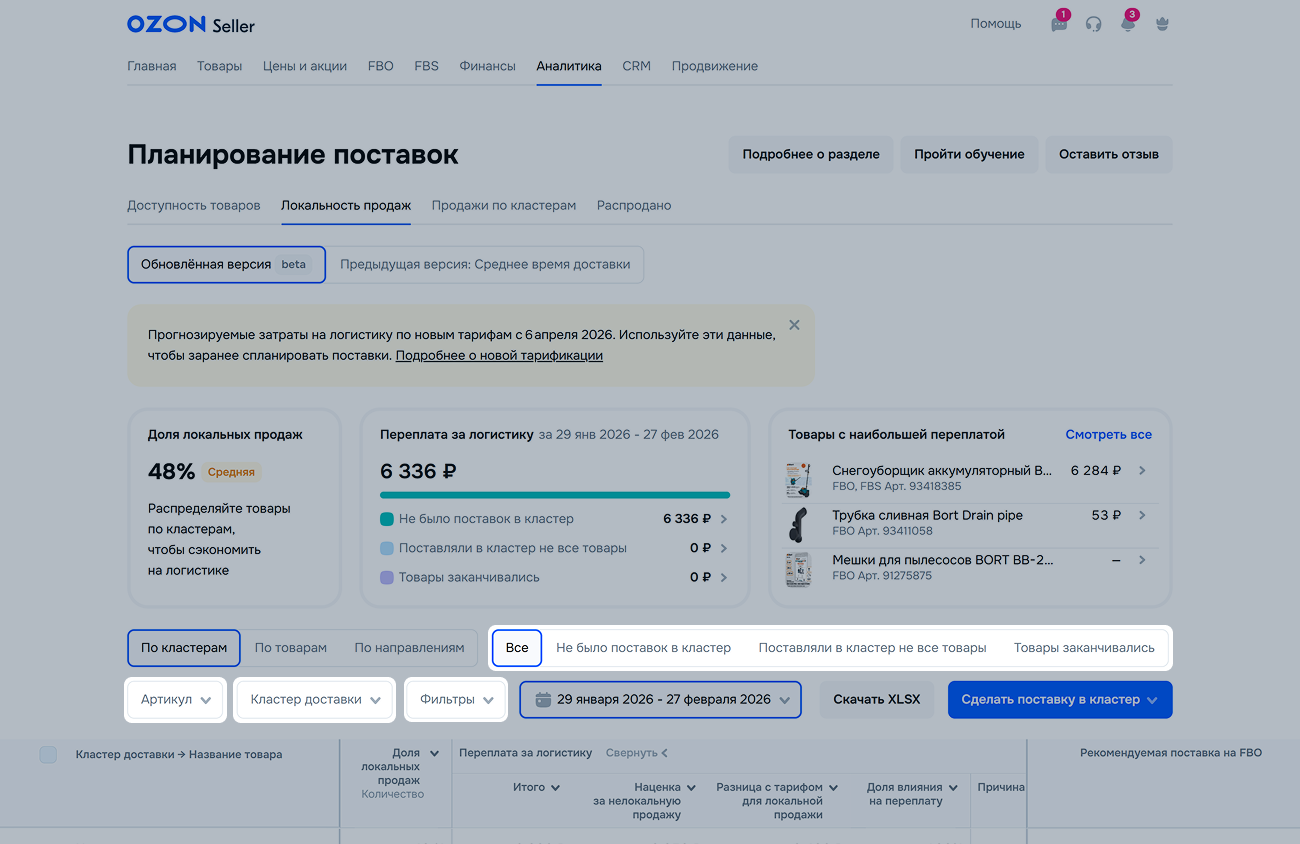Choose 'Товары заканчивались' filter option

tap(1084, 648)
